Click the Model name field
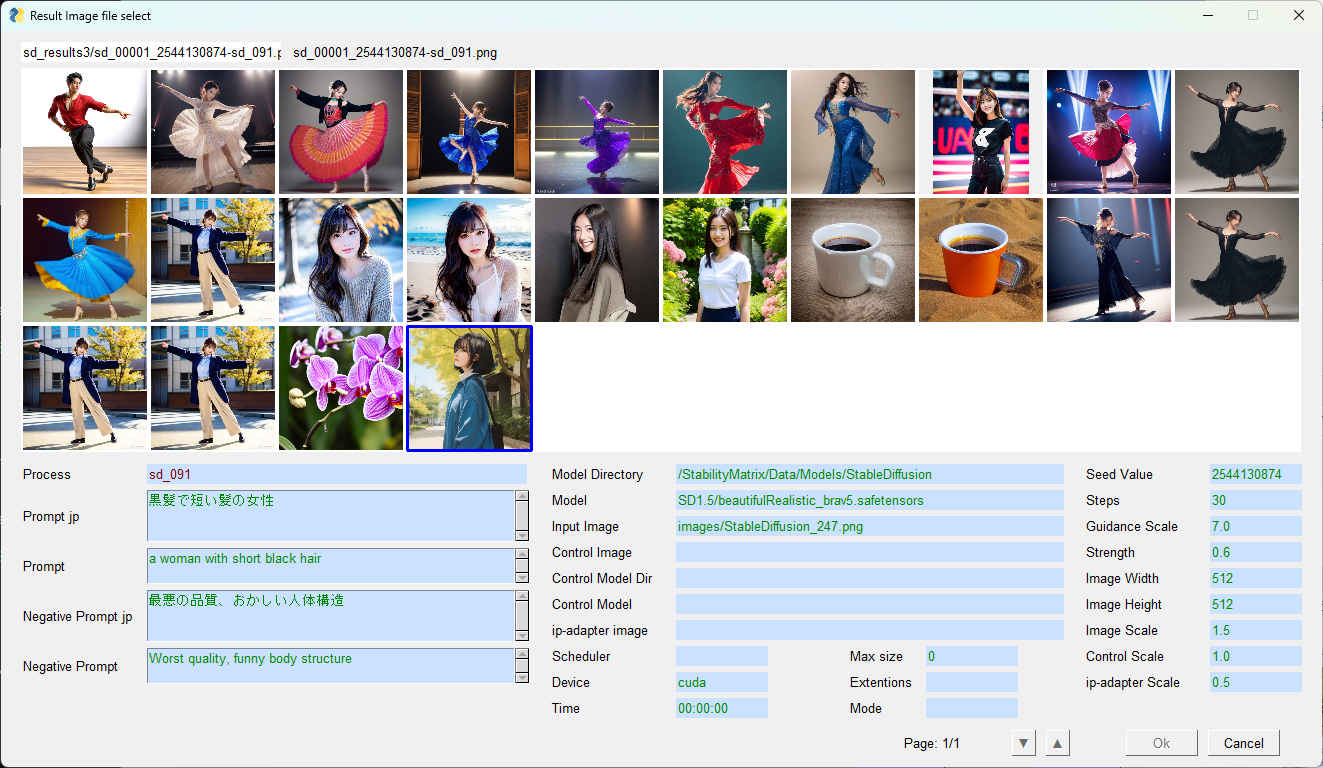 pos(869,500)
